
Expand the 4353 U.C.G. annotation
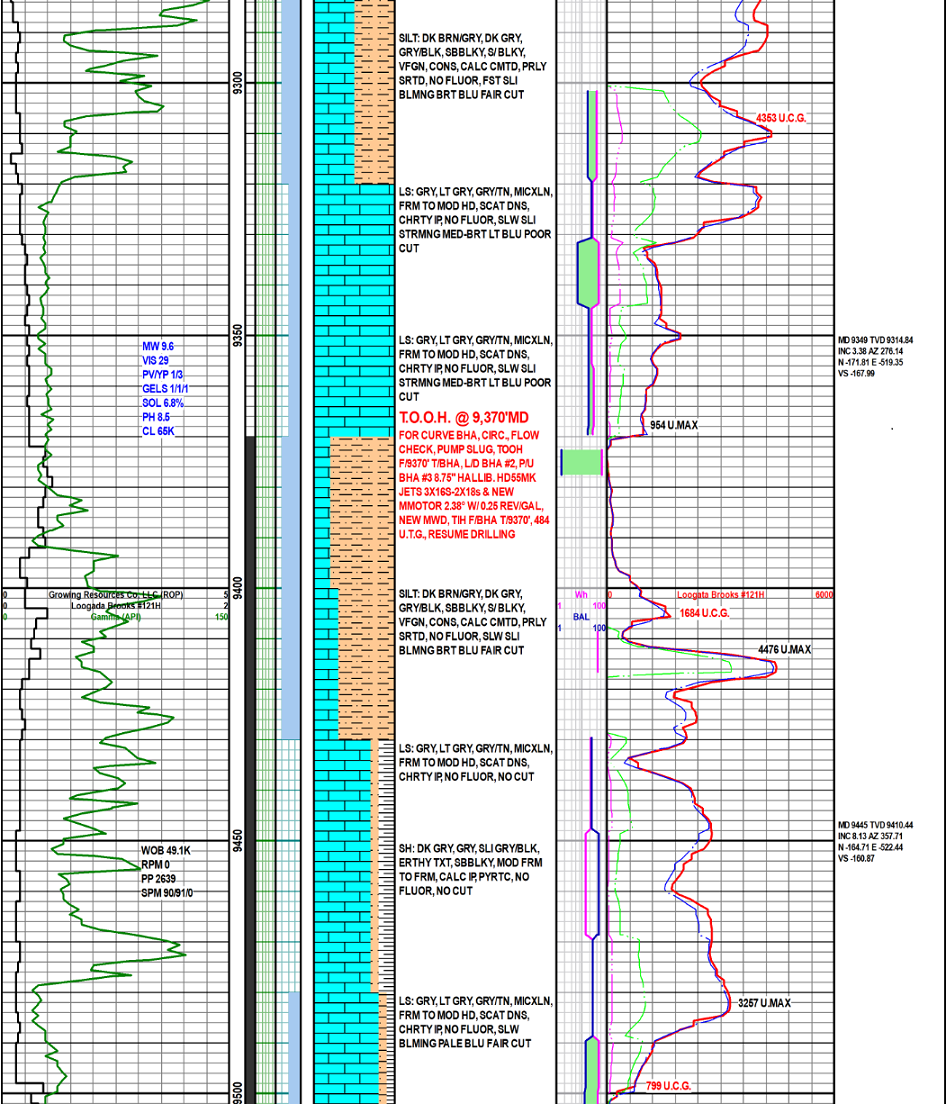click(782, 116)
